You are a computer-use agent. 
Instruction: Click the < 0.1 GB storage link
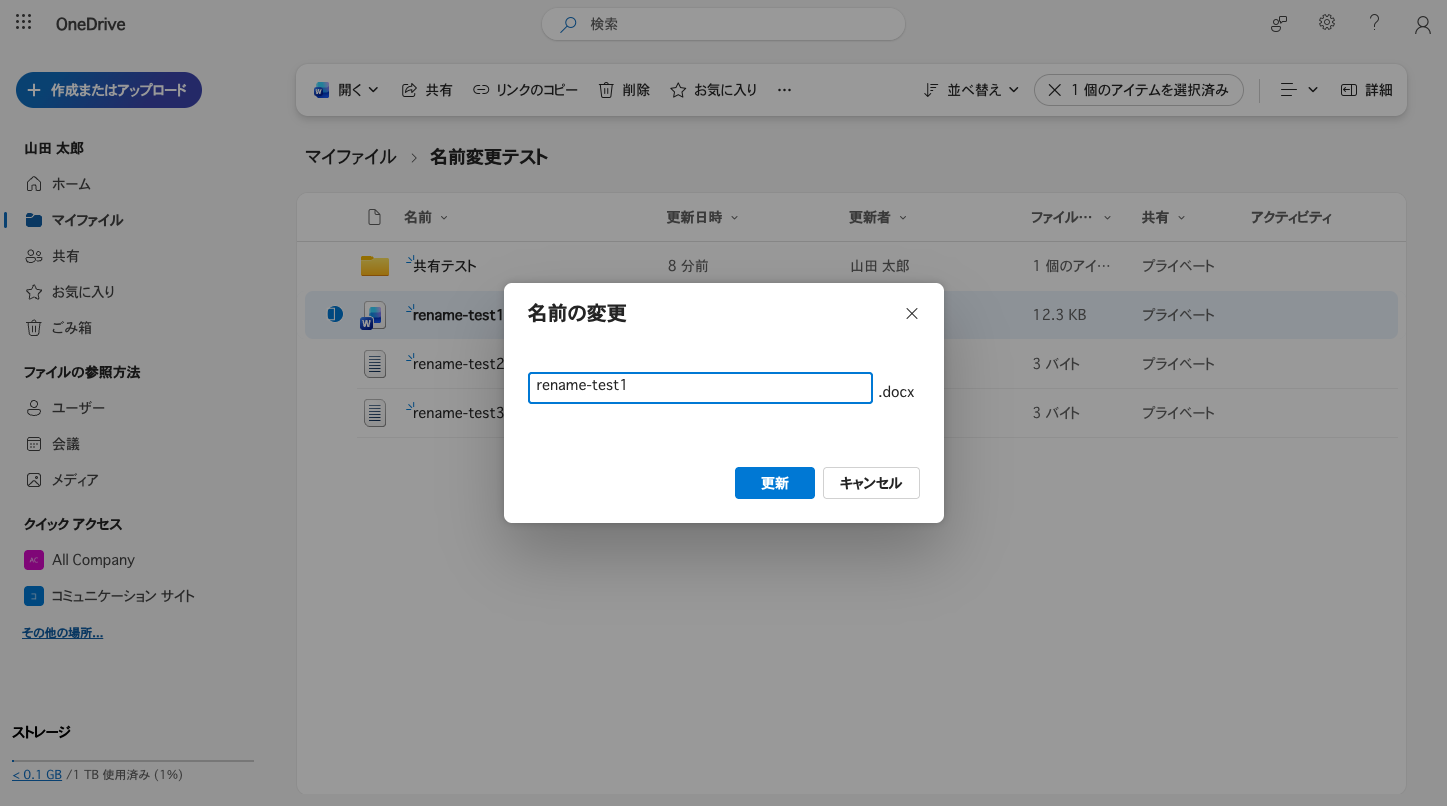(x=37, y=775)
